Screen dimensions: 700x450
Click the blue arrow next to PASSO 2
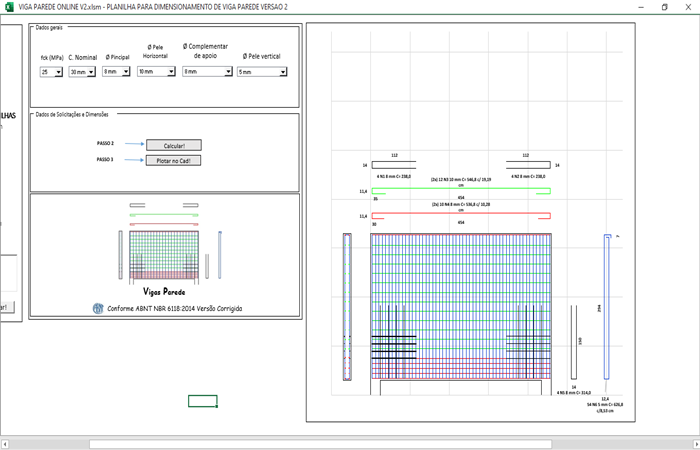[132, 144]
